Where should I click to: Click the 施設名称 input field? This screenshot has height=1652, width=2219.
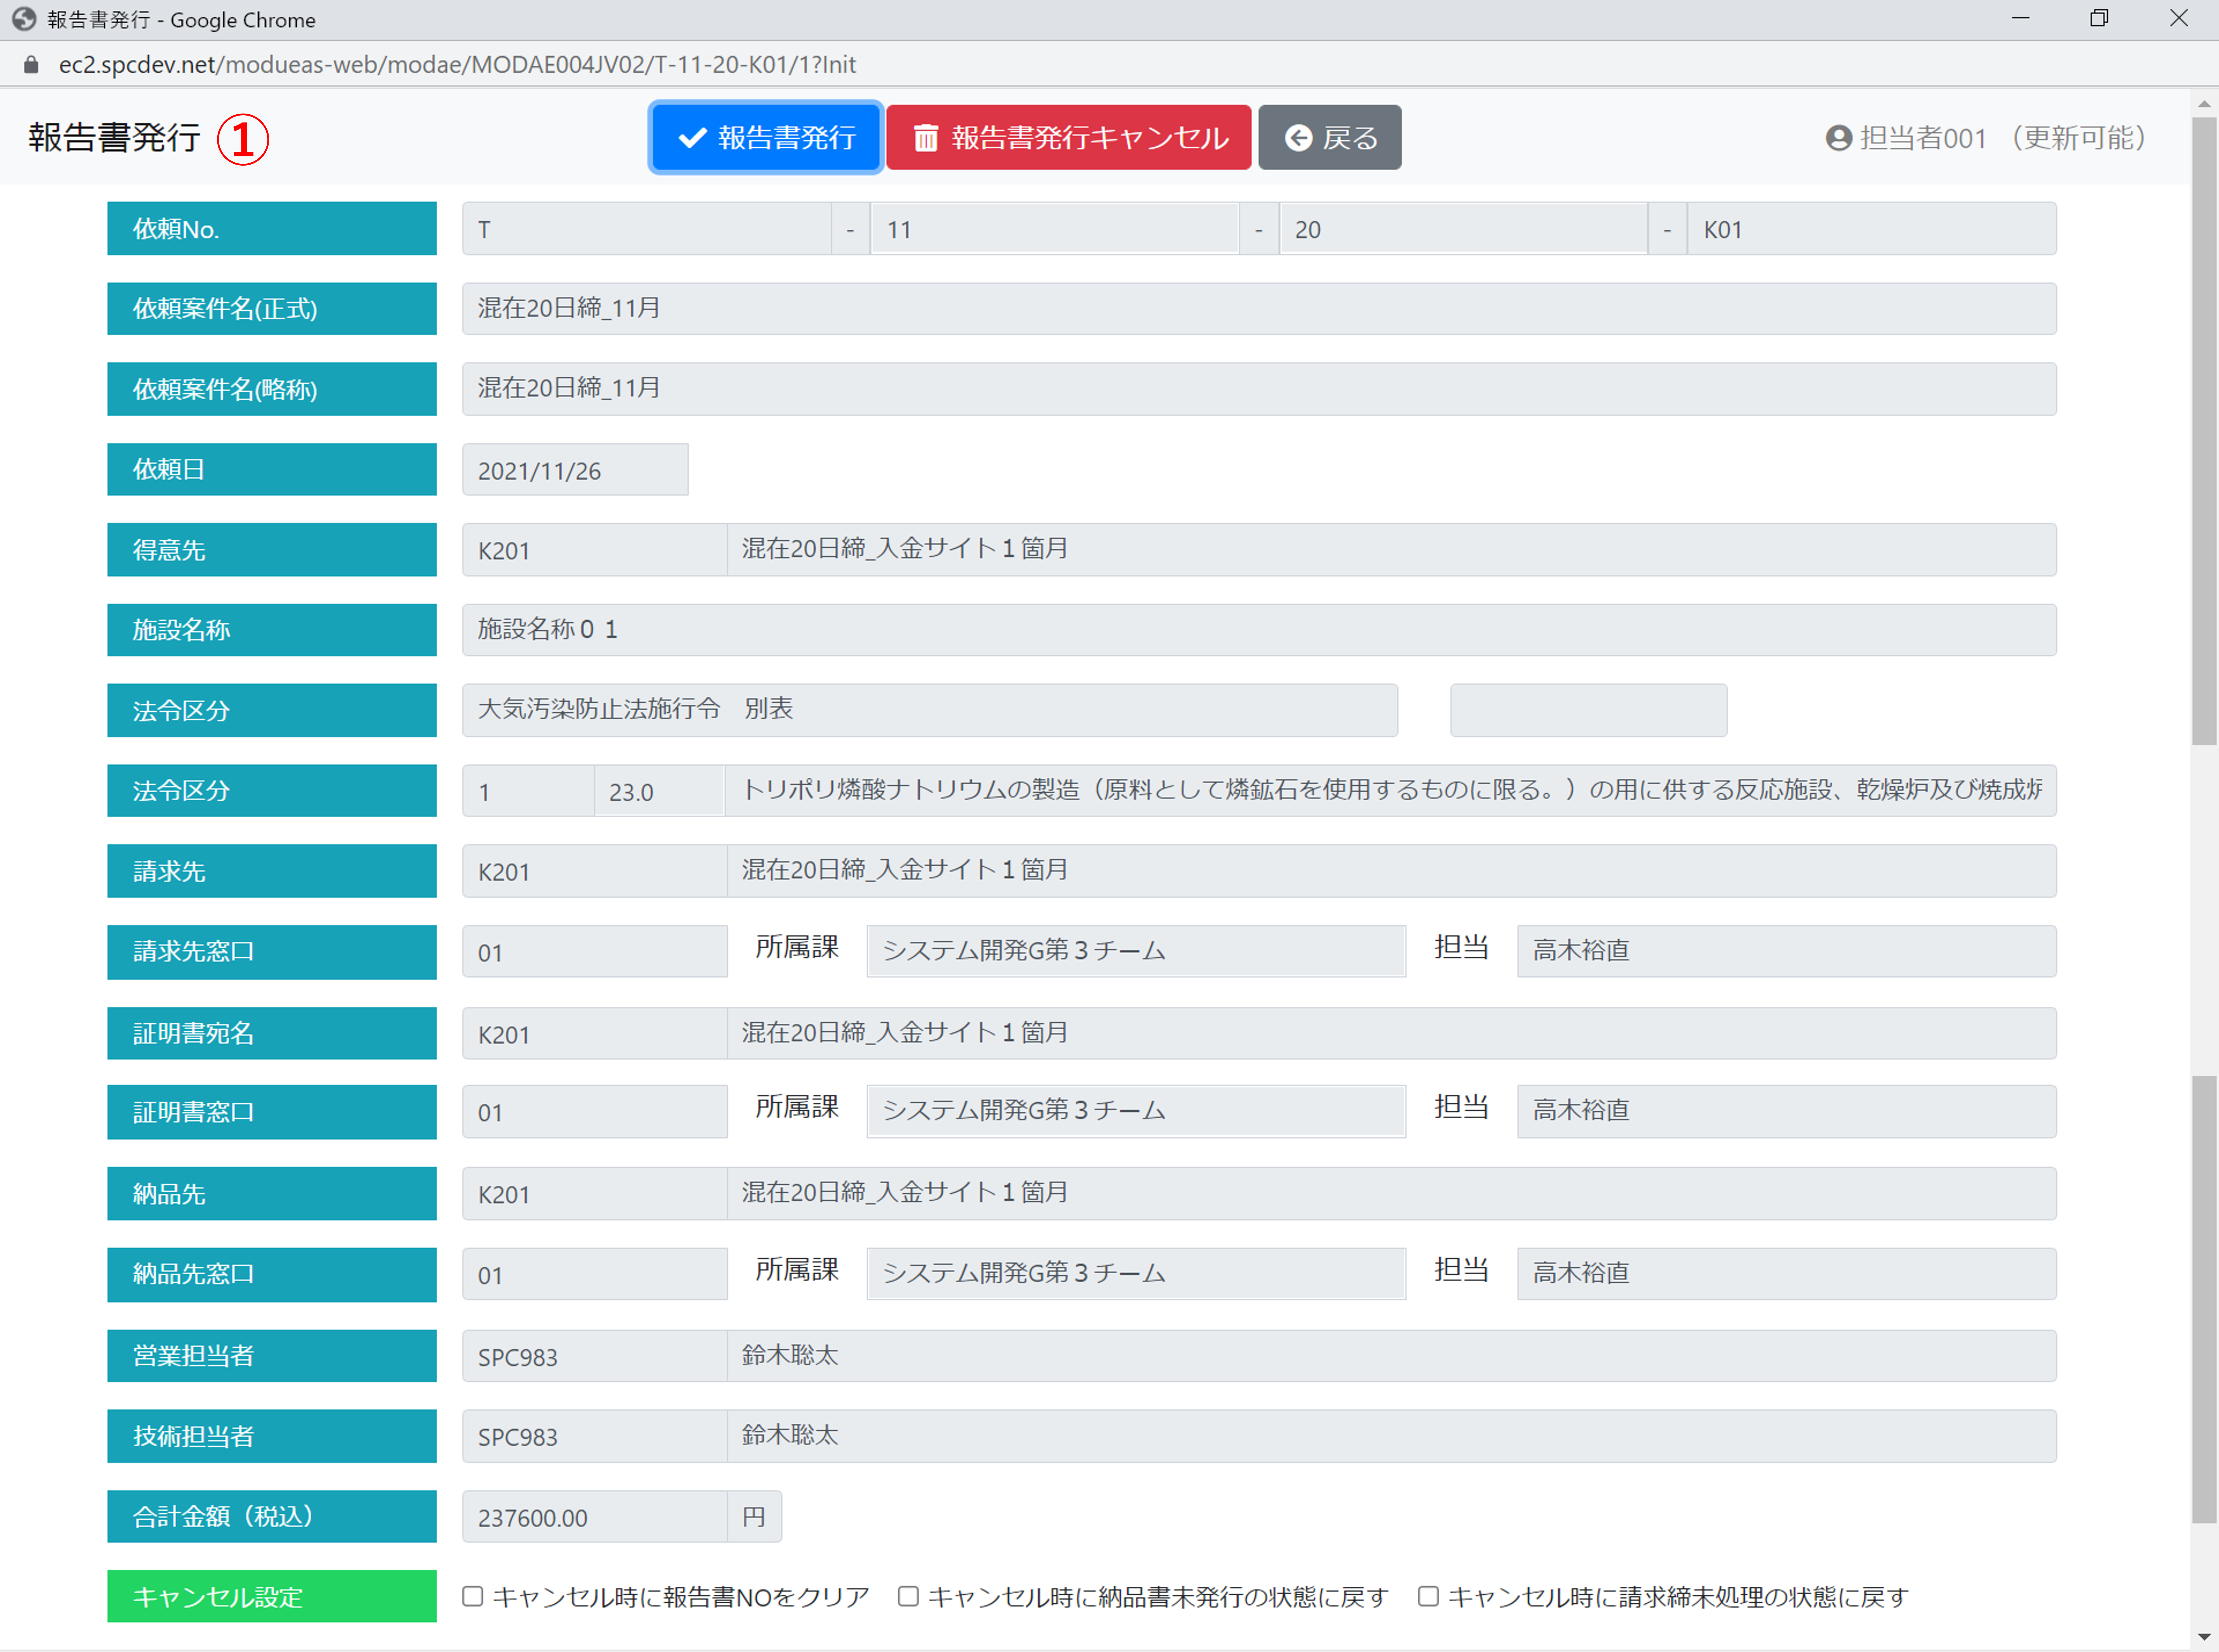[1259, 630]
